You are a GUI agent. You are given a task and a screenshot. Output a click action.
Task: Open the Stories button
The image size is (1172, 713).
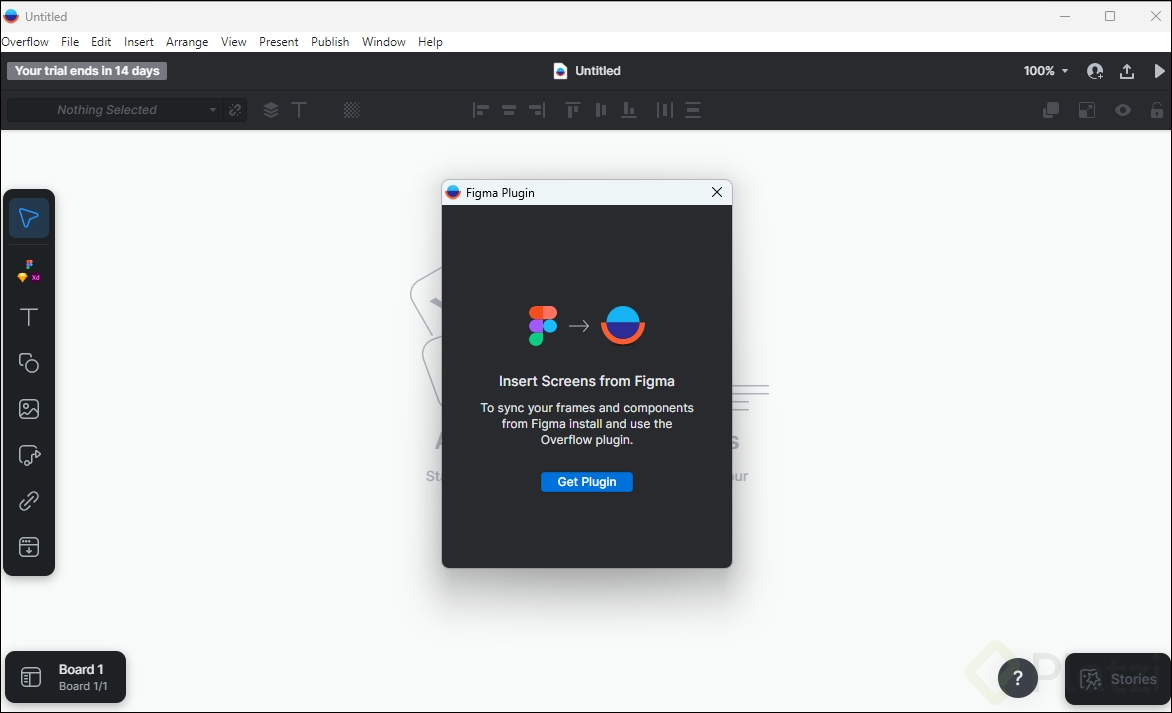click(x=1117, y=679)
